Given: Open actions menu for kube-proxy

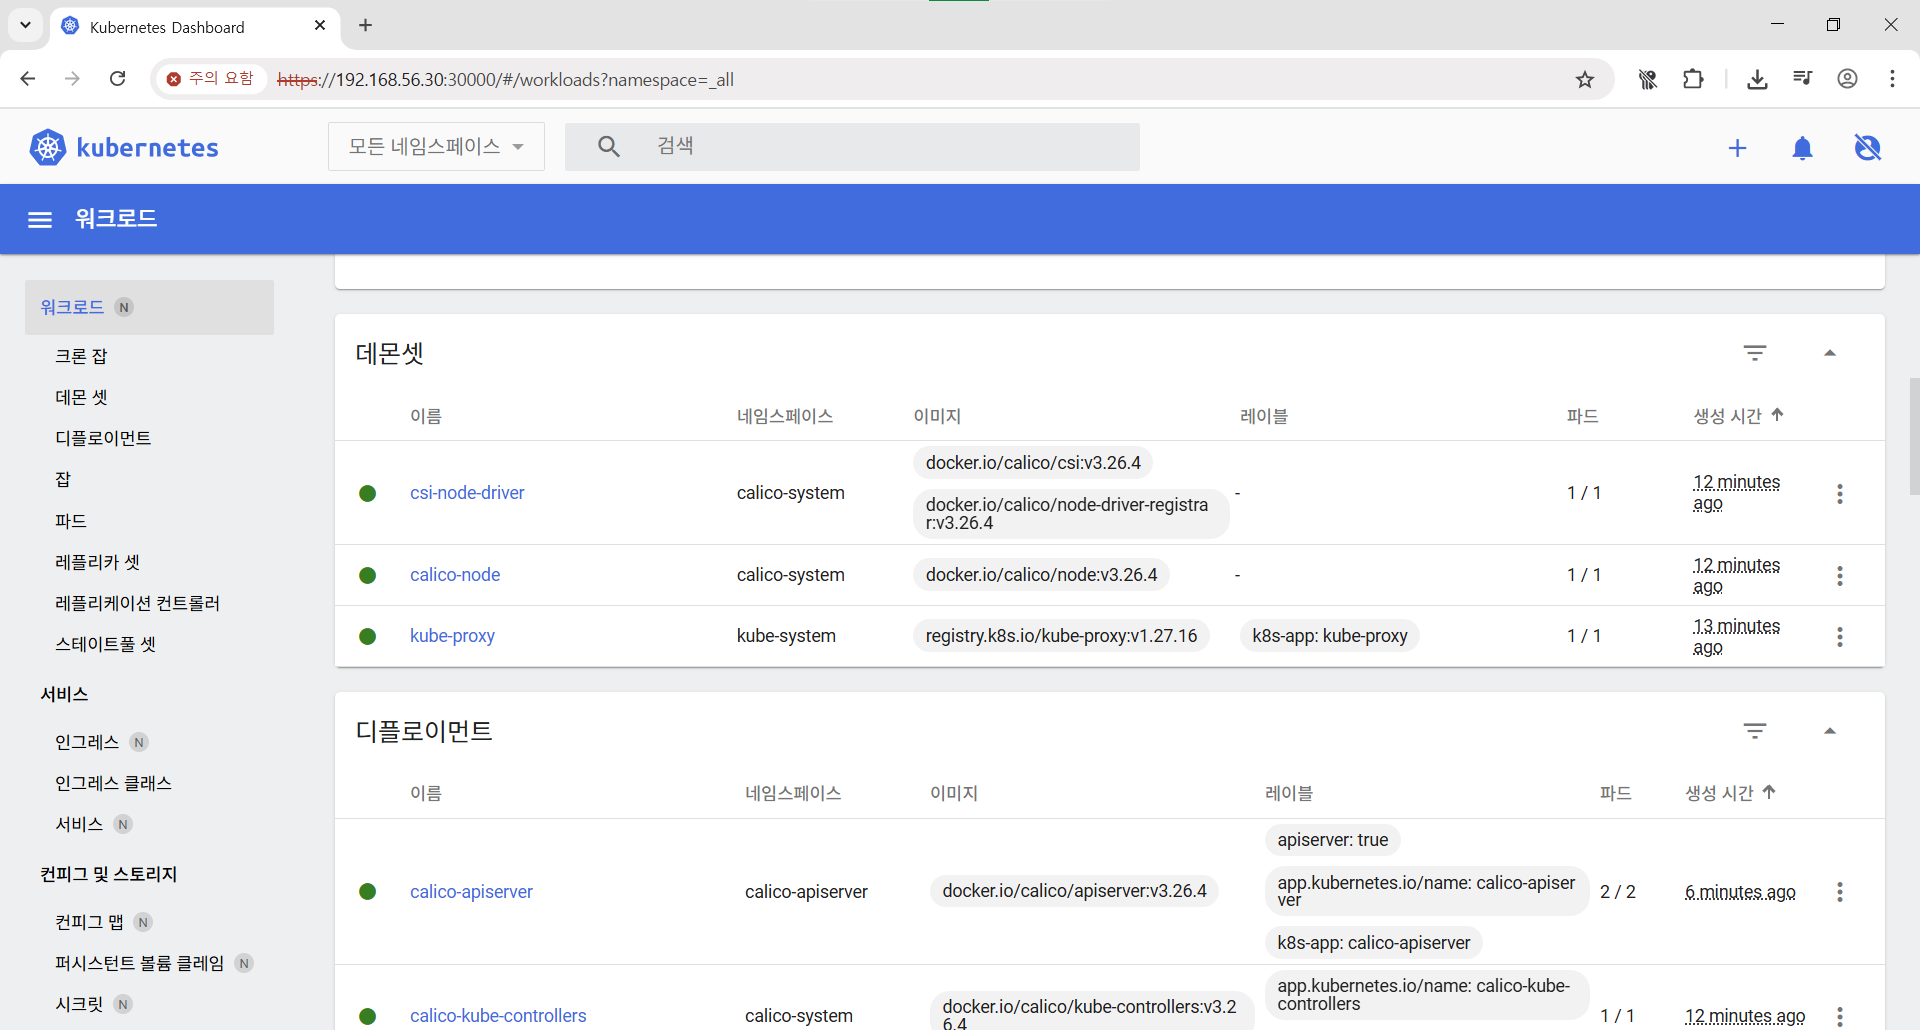Looking at the screenshot, I should [x=1840, y=637].
